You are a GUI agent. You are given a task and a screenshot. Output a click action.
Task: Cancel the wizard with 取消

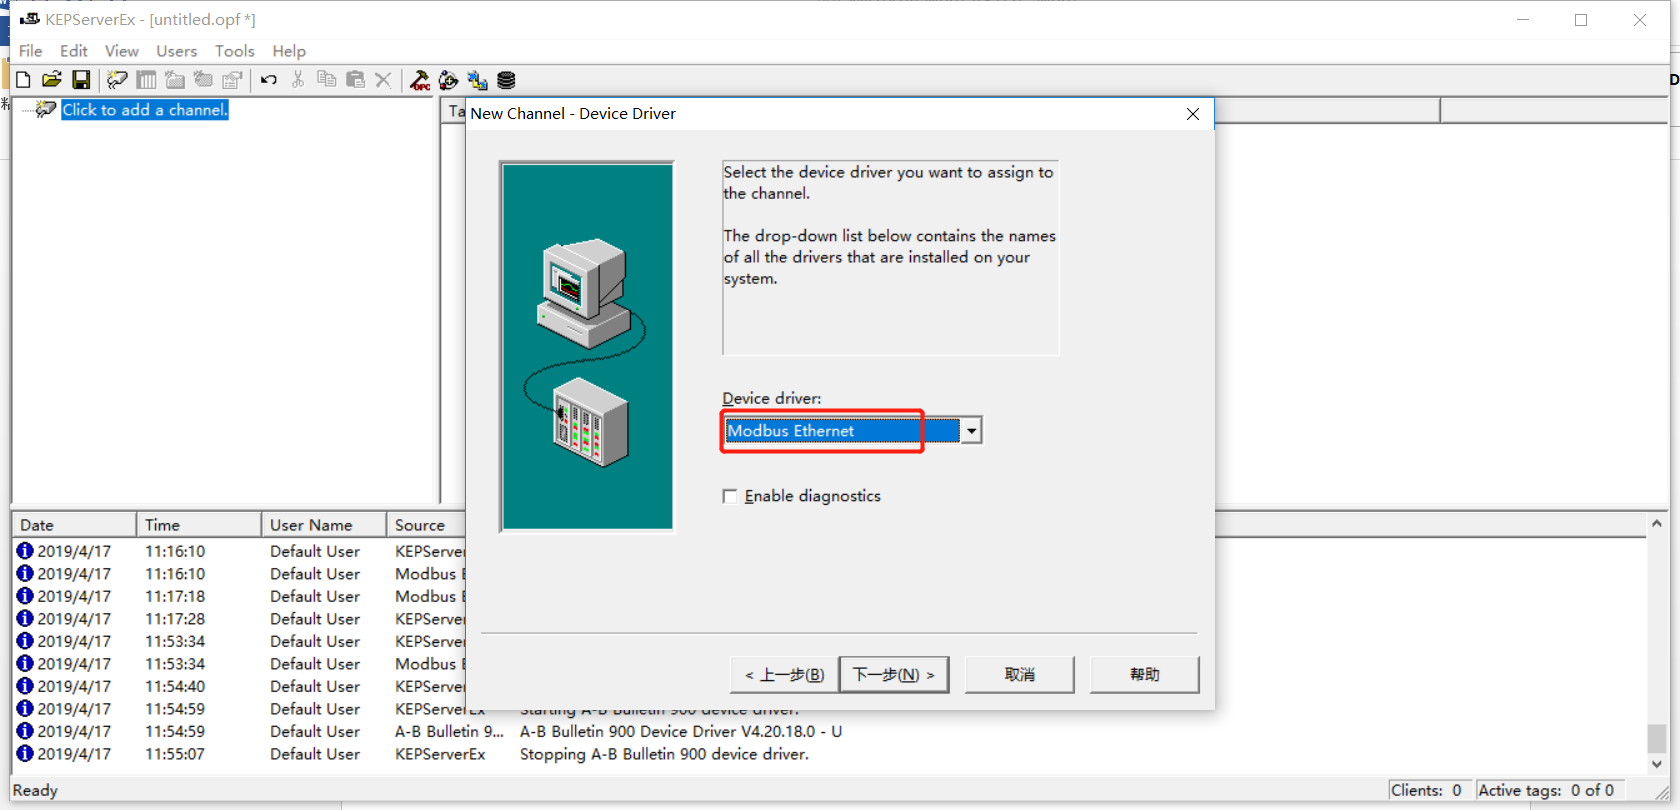tap(1020, 675)
